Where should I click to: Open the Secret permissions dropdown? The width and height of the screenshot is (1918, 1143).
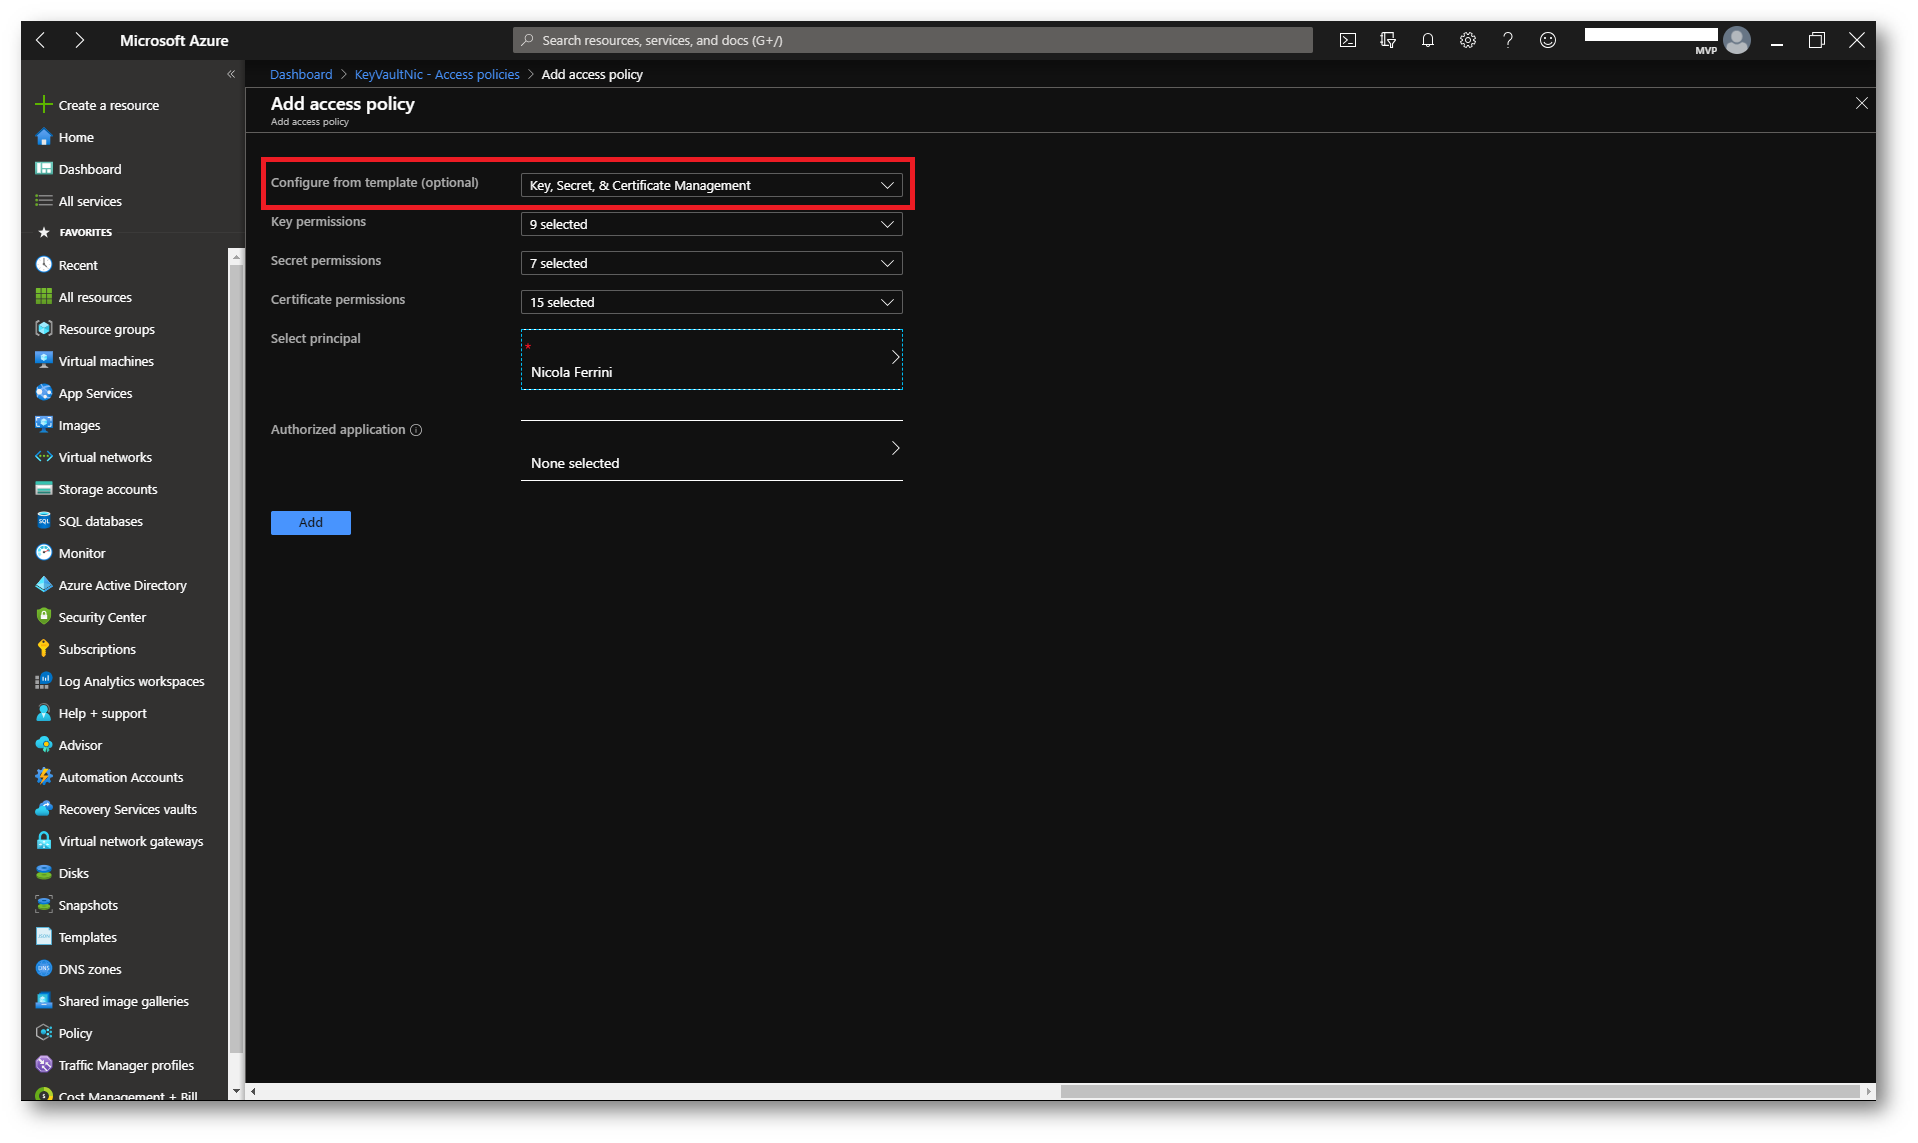pyautogui.click(x=711, y=263)
